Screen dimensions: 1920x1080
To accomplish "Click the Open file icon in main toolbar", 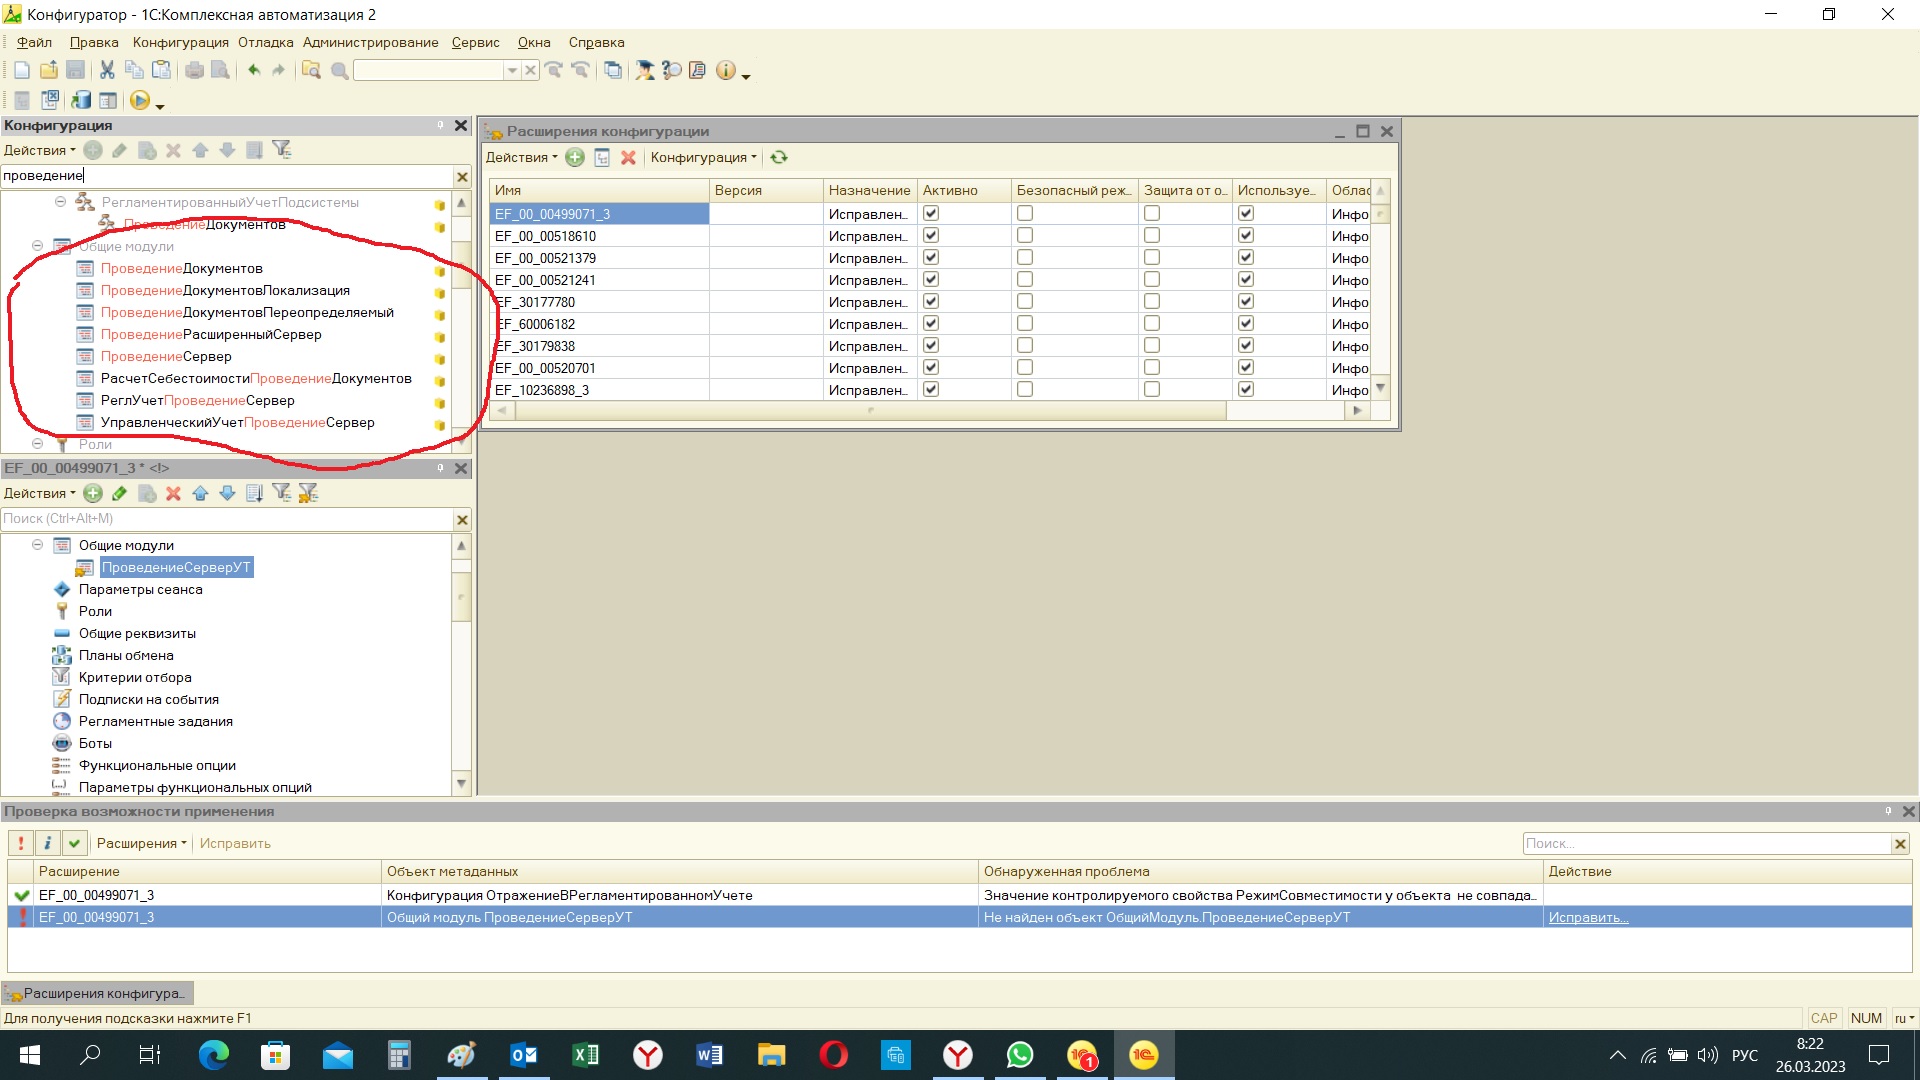I will tap(49, 70).
